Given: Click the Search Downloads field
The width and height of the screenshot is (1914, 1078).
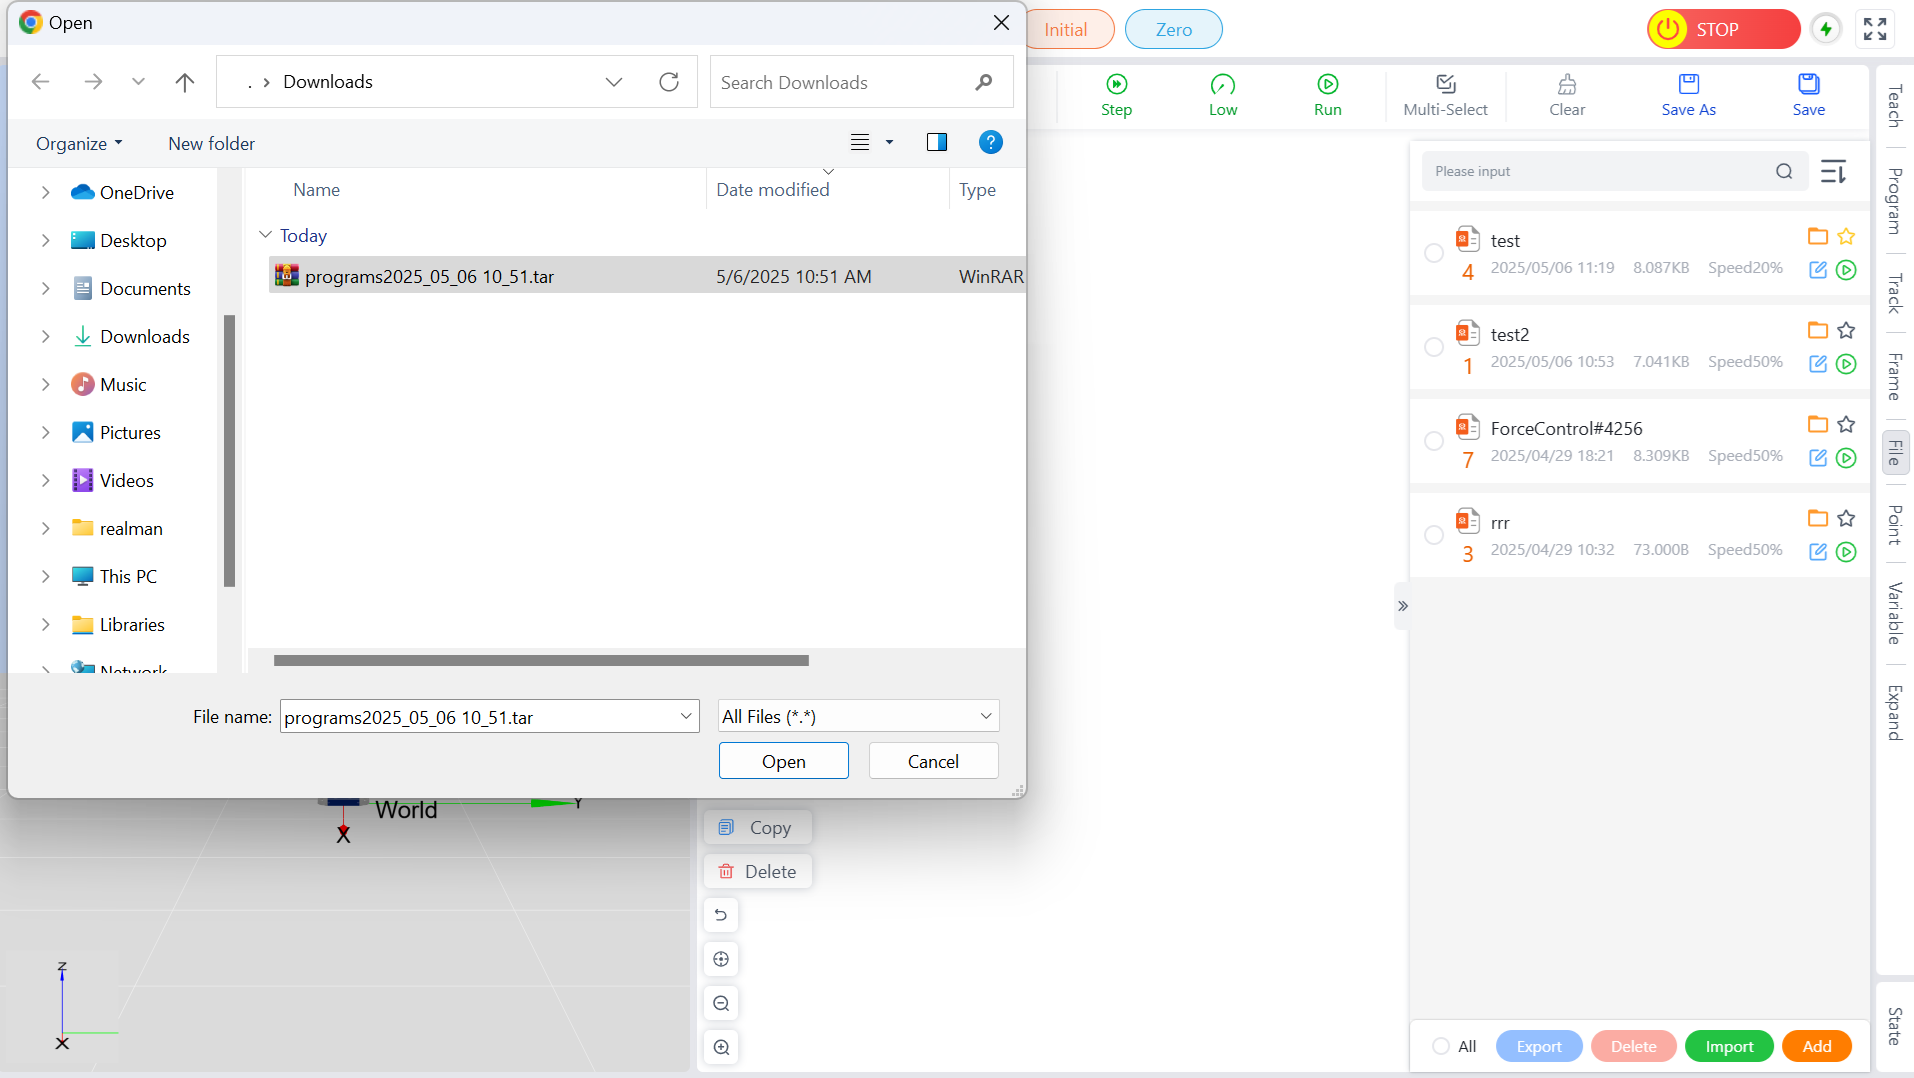Looking at the screenshot, I should [x=845, y=82].
